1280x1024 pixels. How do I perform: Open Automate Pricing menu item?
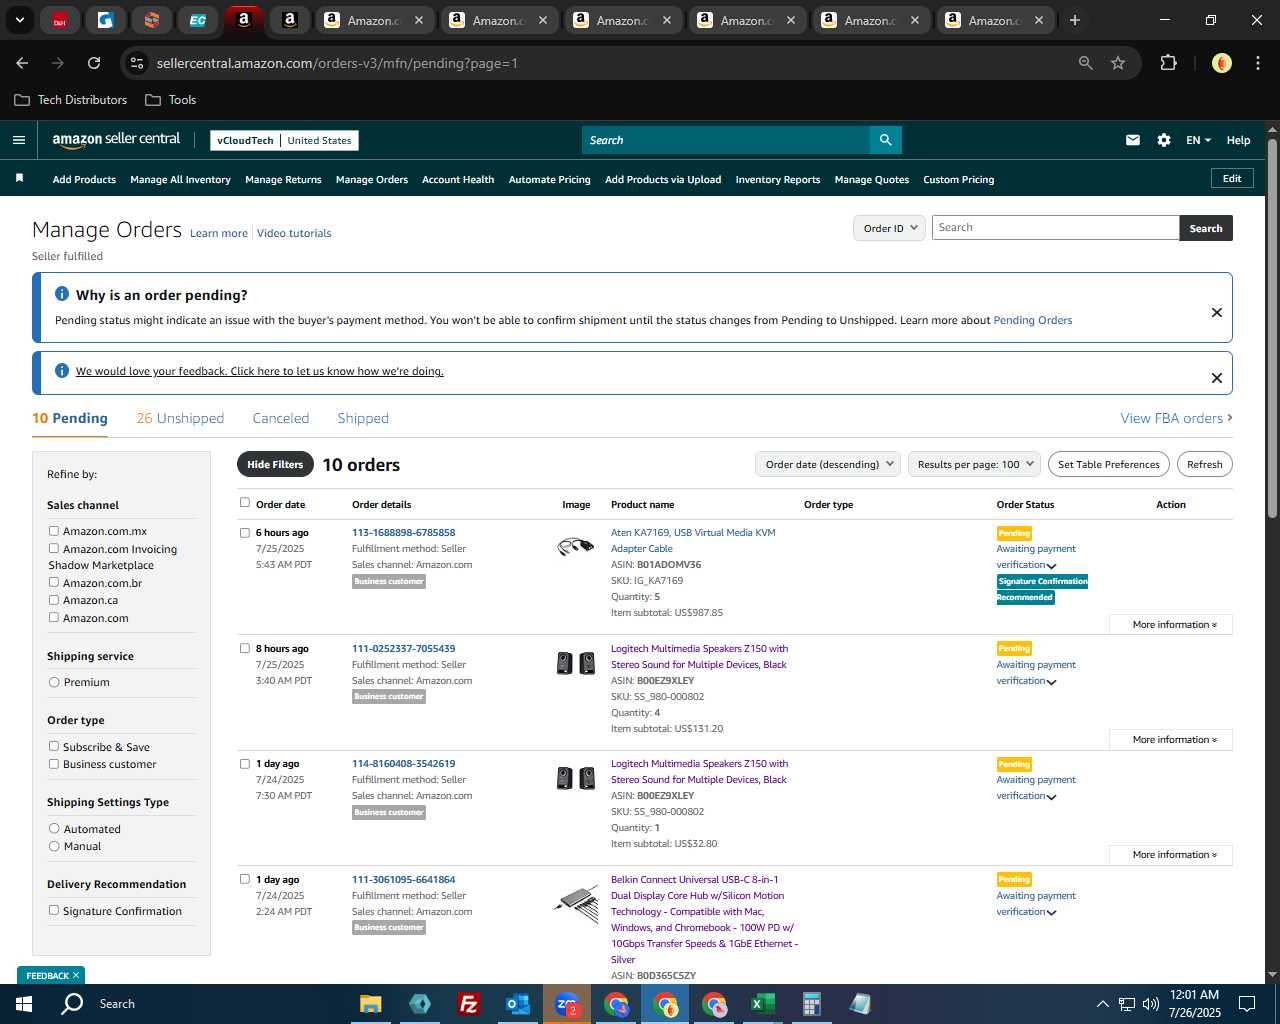pos(549,179)
